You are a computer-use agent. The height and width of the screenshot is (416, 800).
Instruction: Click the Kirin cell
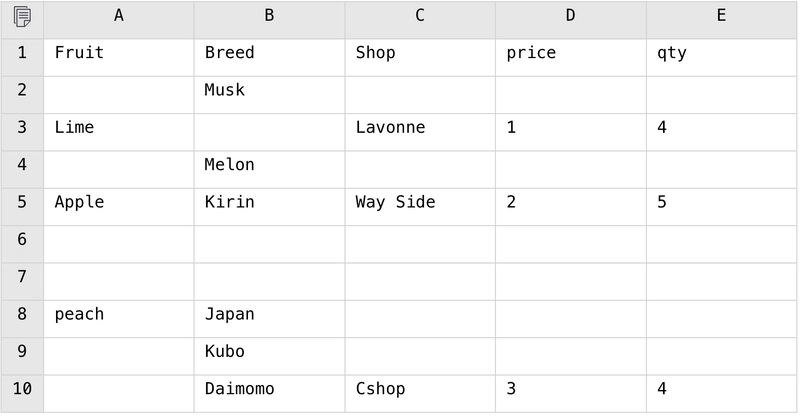pyautogui.click(x=269, y=207)
